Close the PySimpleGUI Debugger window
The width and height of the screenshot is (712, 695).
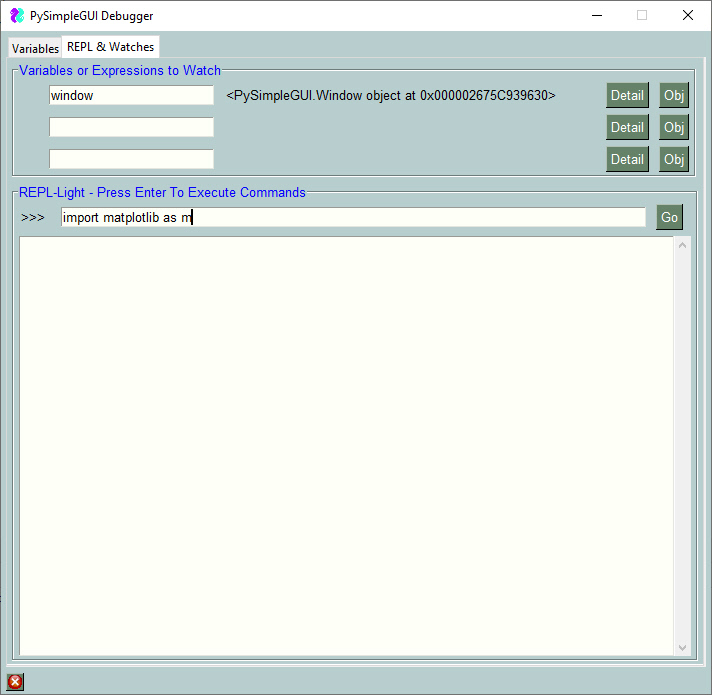tap(687, 15)
